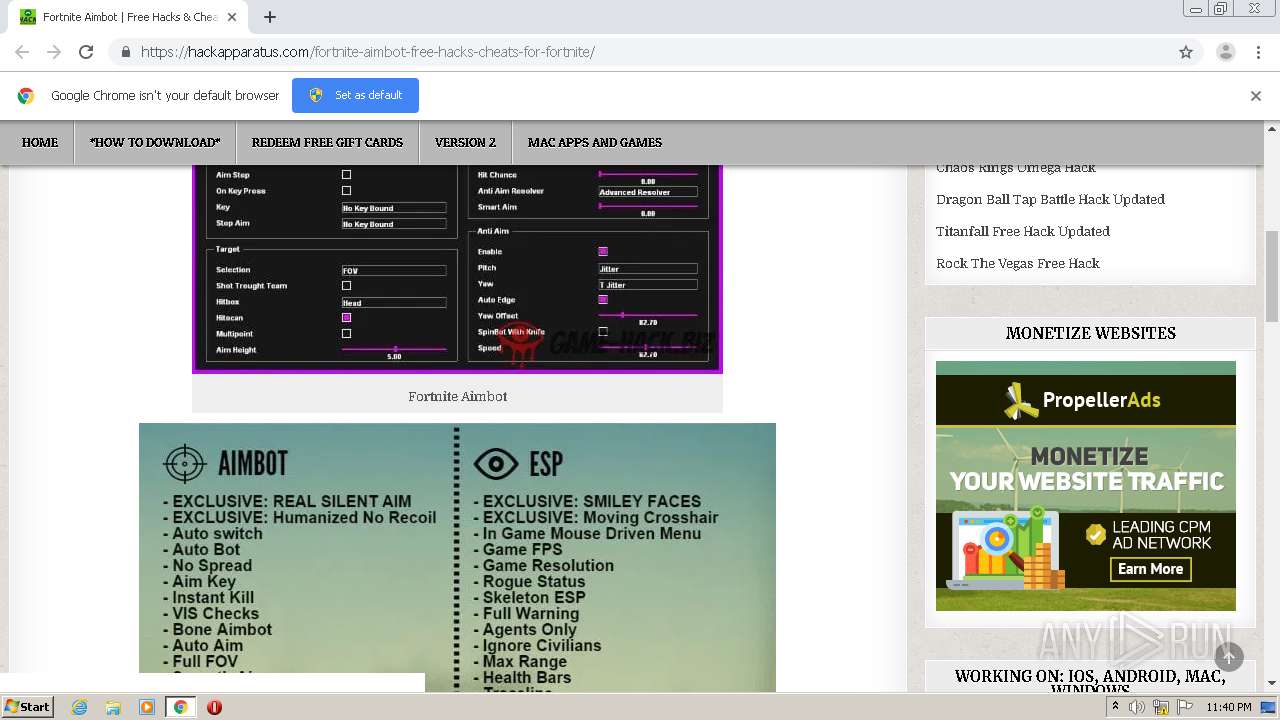Viewport: 1280px width, 720px height.
Task: Go back with the browser back arrow
Action: (22, 52)
